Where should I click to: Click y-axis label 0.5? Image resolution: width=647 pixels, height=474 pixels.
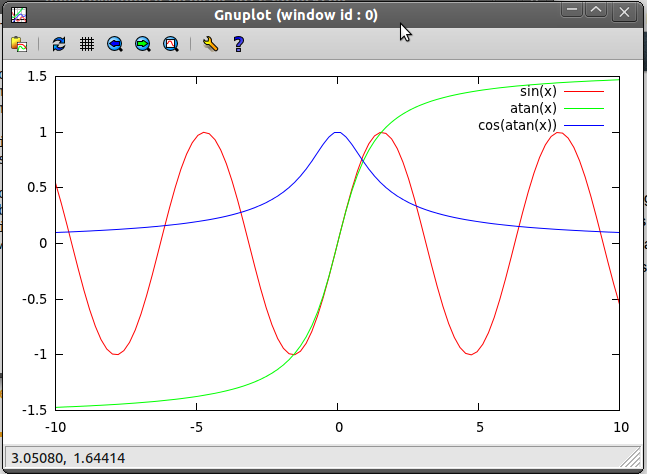(37, 187)
